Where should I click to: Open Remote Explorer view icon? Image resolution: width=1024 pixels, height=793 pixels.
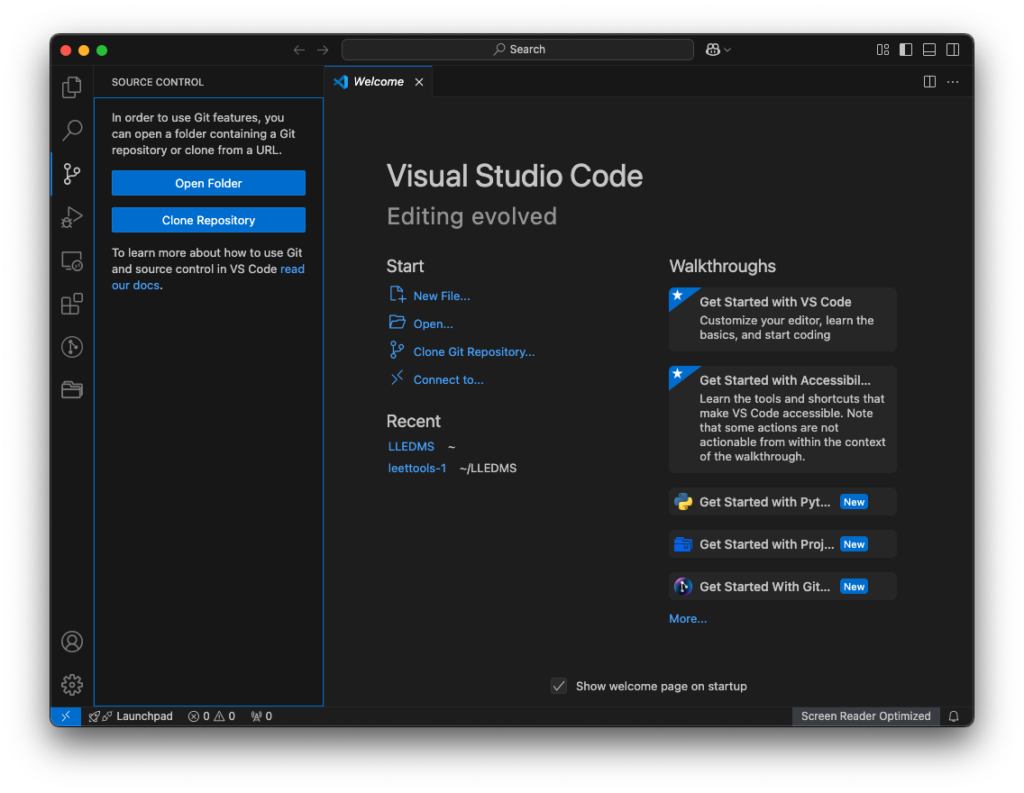[x=72, y=261]
